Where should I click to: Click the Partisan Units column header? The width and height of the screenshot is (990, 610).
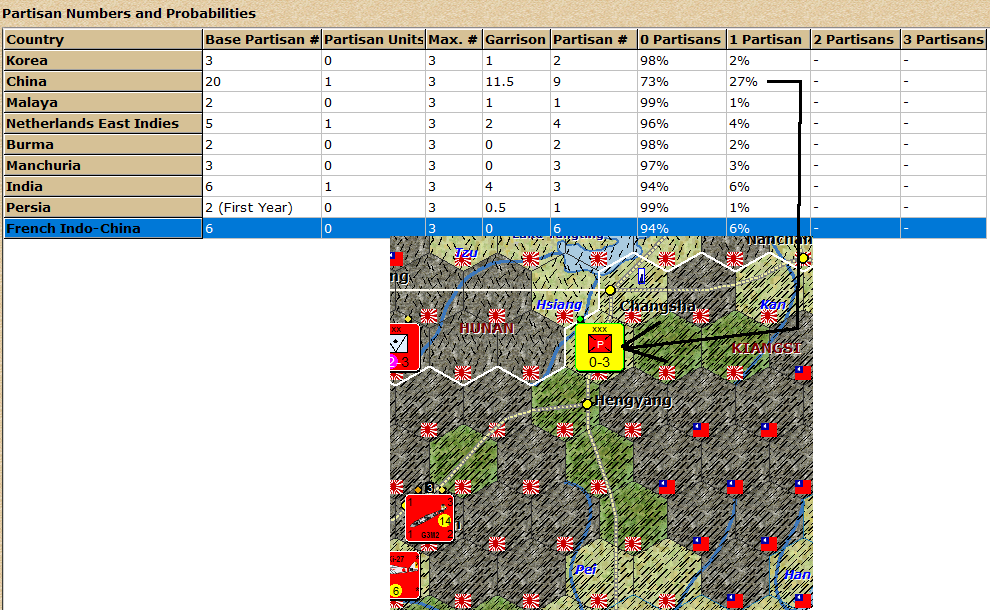pyautogui.click(x=374, y=39)
